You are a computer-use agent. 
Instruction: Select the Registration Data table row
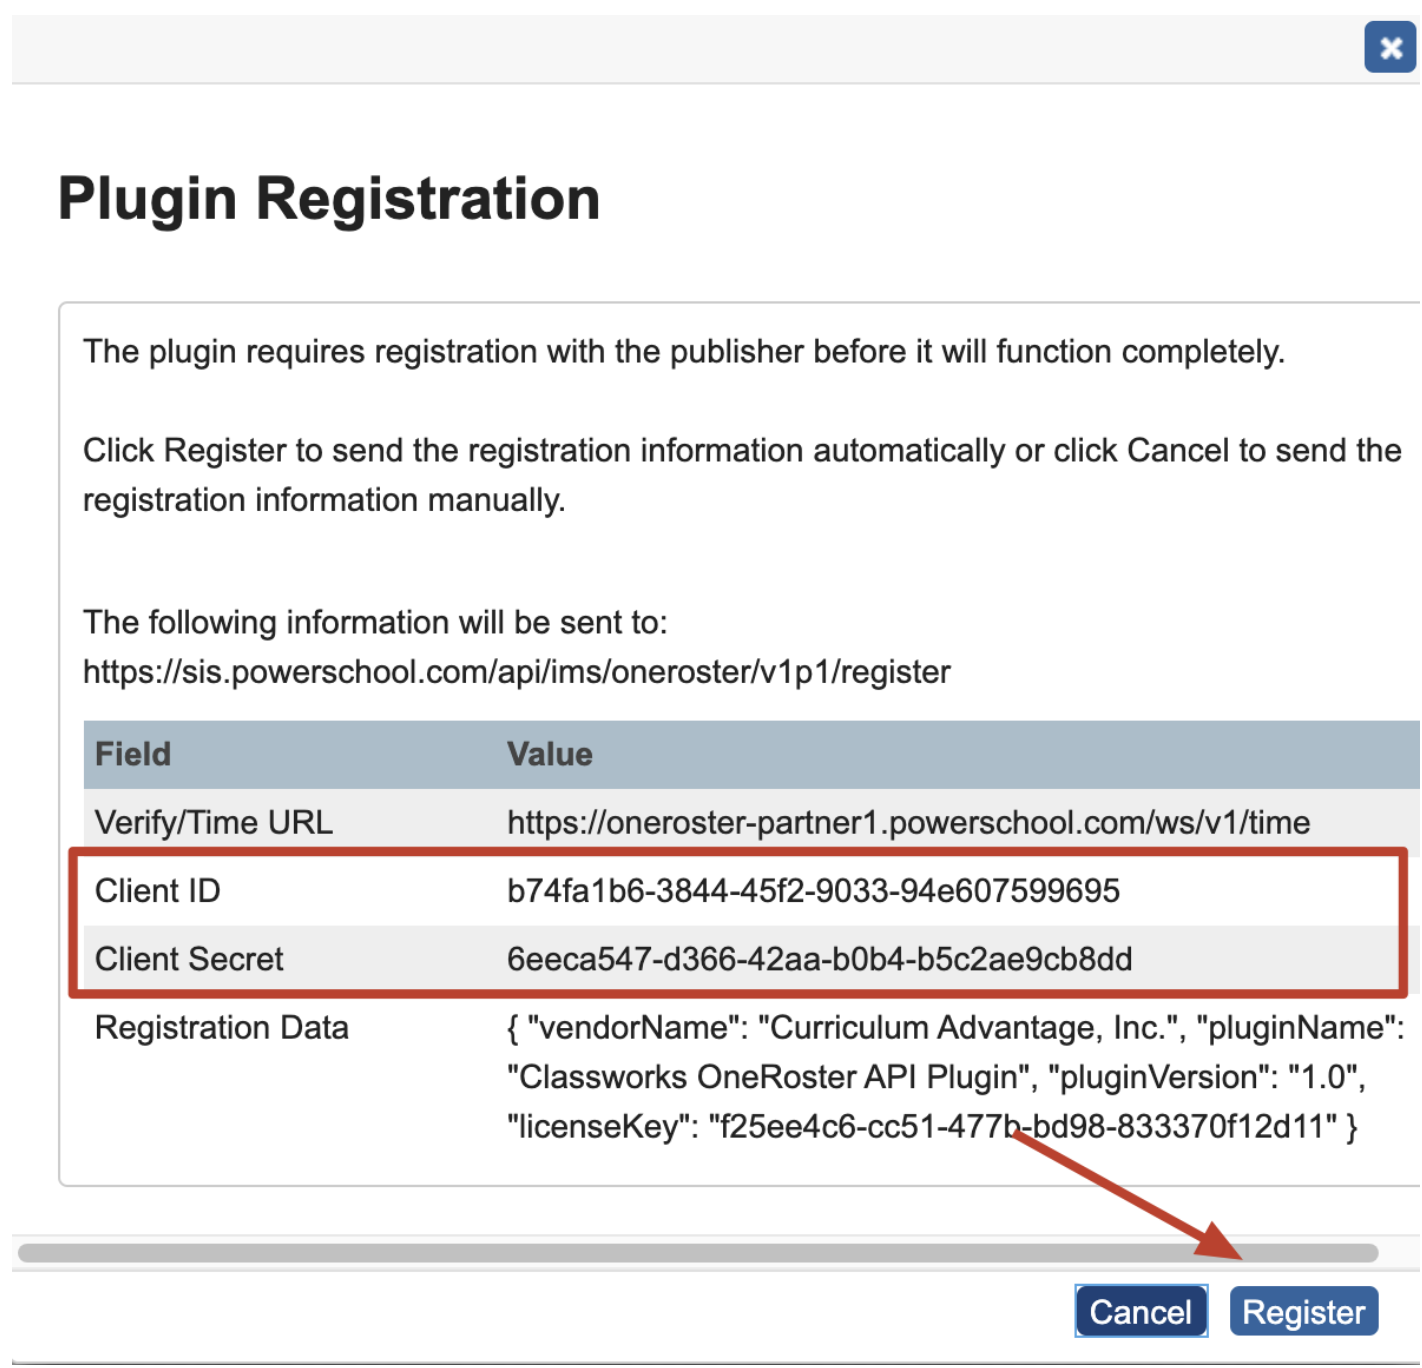point(700,1076)
